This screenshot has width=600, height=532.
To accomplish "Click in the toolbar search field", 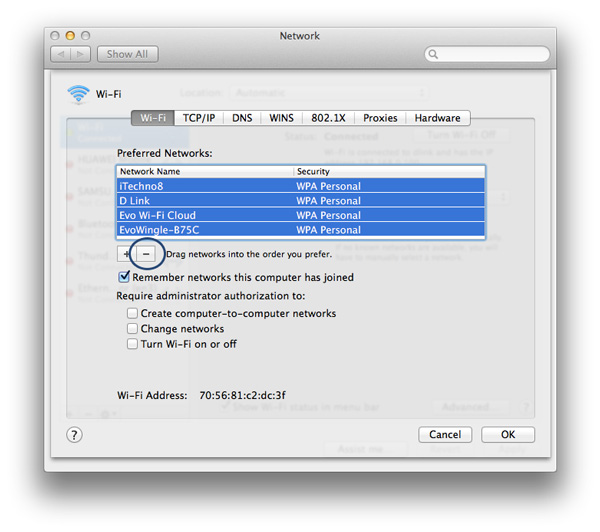I will [487, 54].
